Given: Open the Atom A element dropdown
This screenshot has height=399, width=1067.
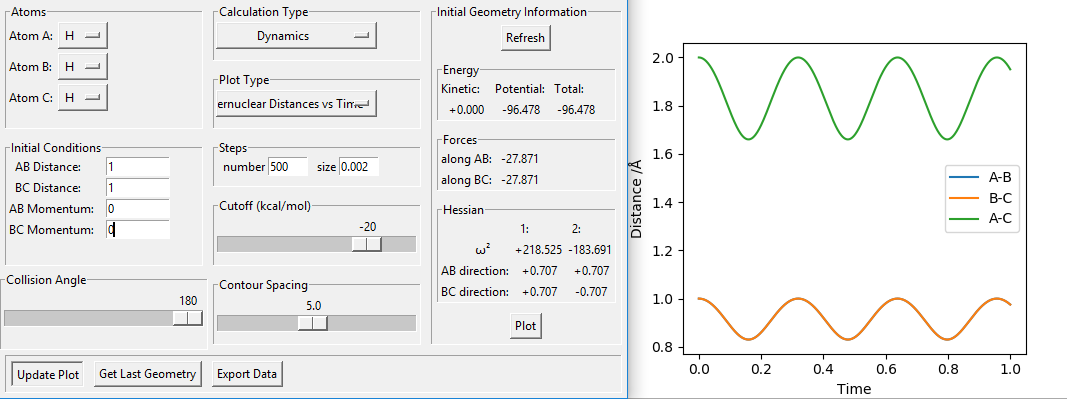Looking at the screenshot, I should [x=83, y=36].
